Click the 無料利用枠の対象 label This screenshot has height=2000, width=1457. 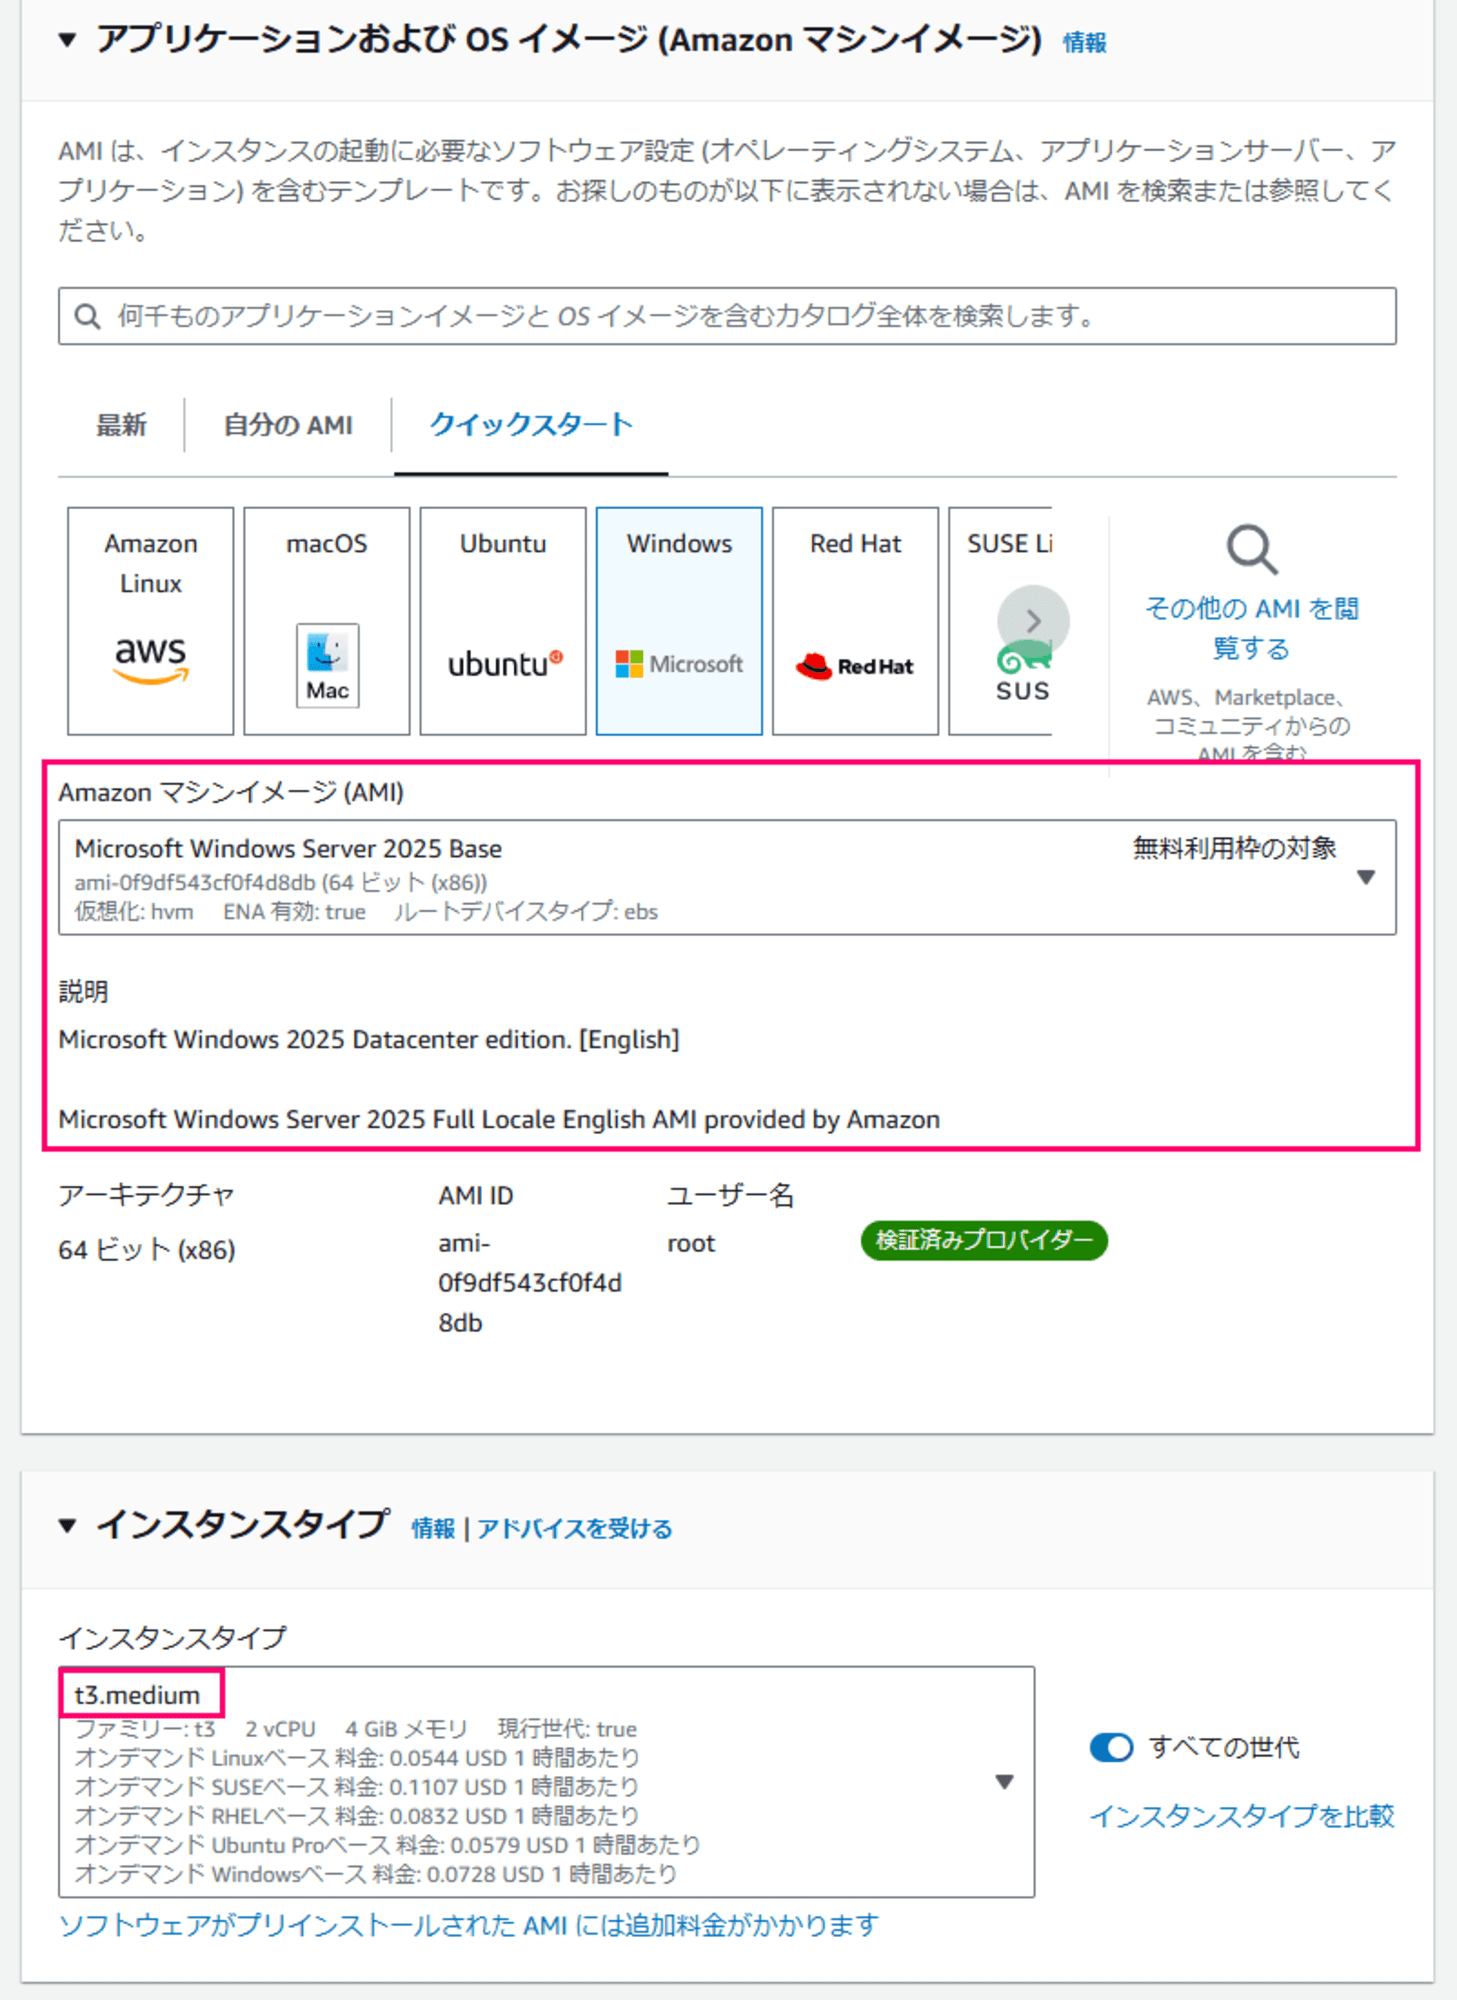coord(1234,849)
